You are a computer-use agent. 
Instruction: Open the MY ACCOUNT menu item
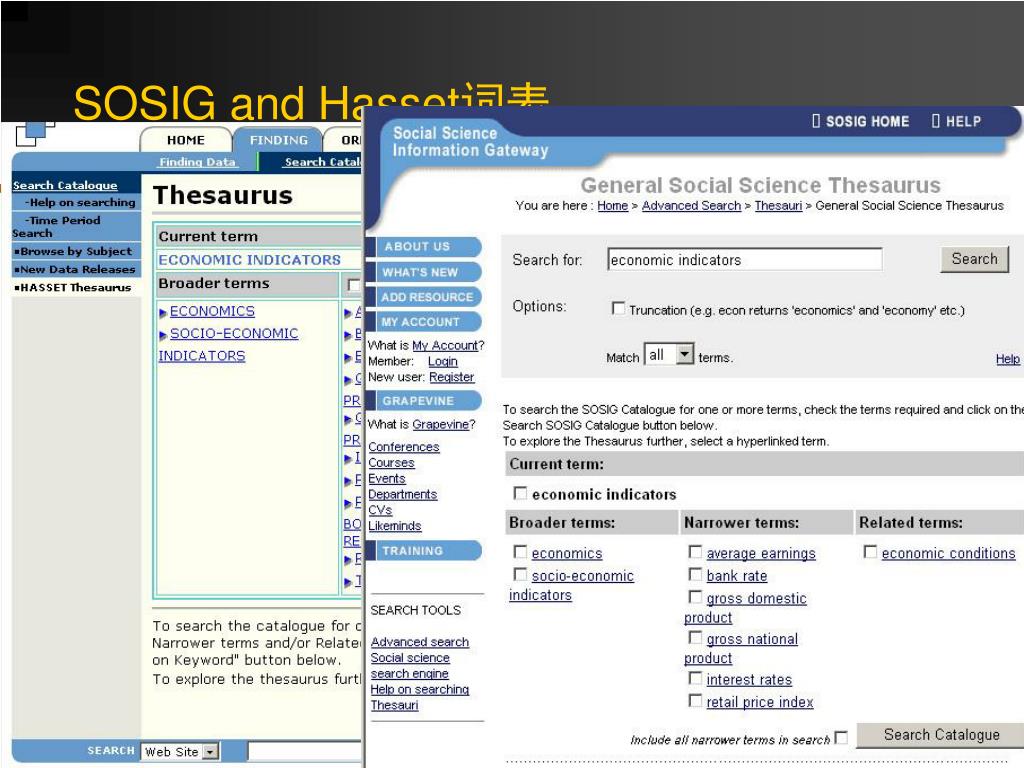(423, 322)
